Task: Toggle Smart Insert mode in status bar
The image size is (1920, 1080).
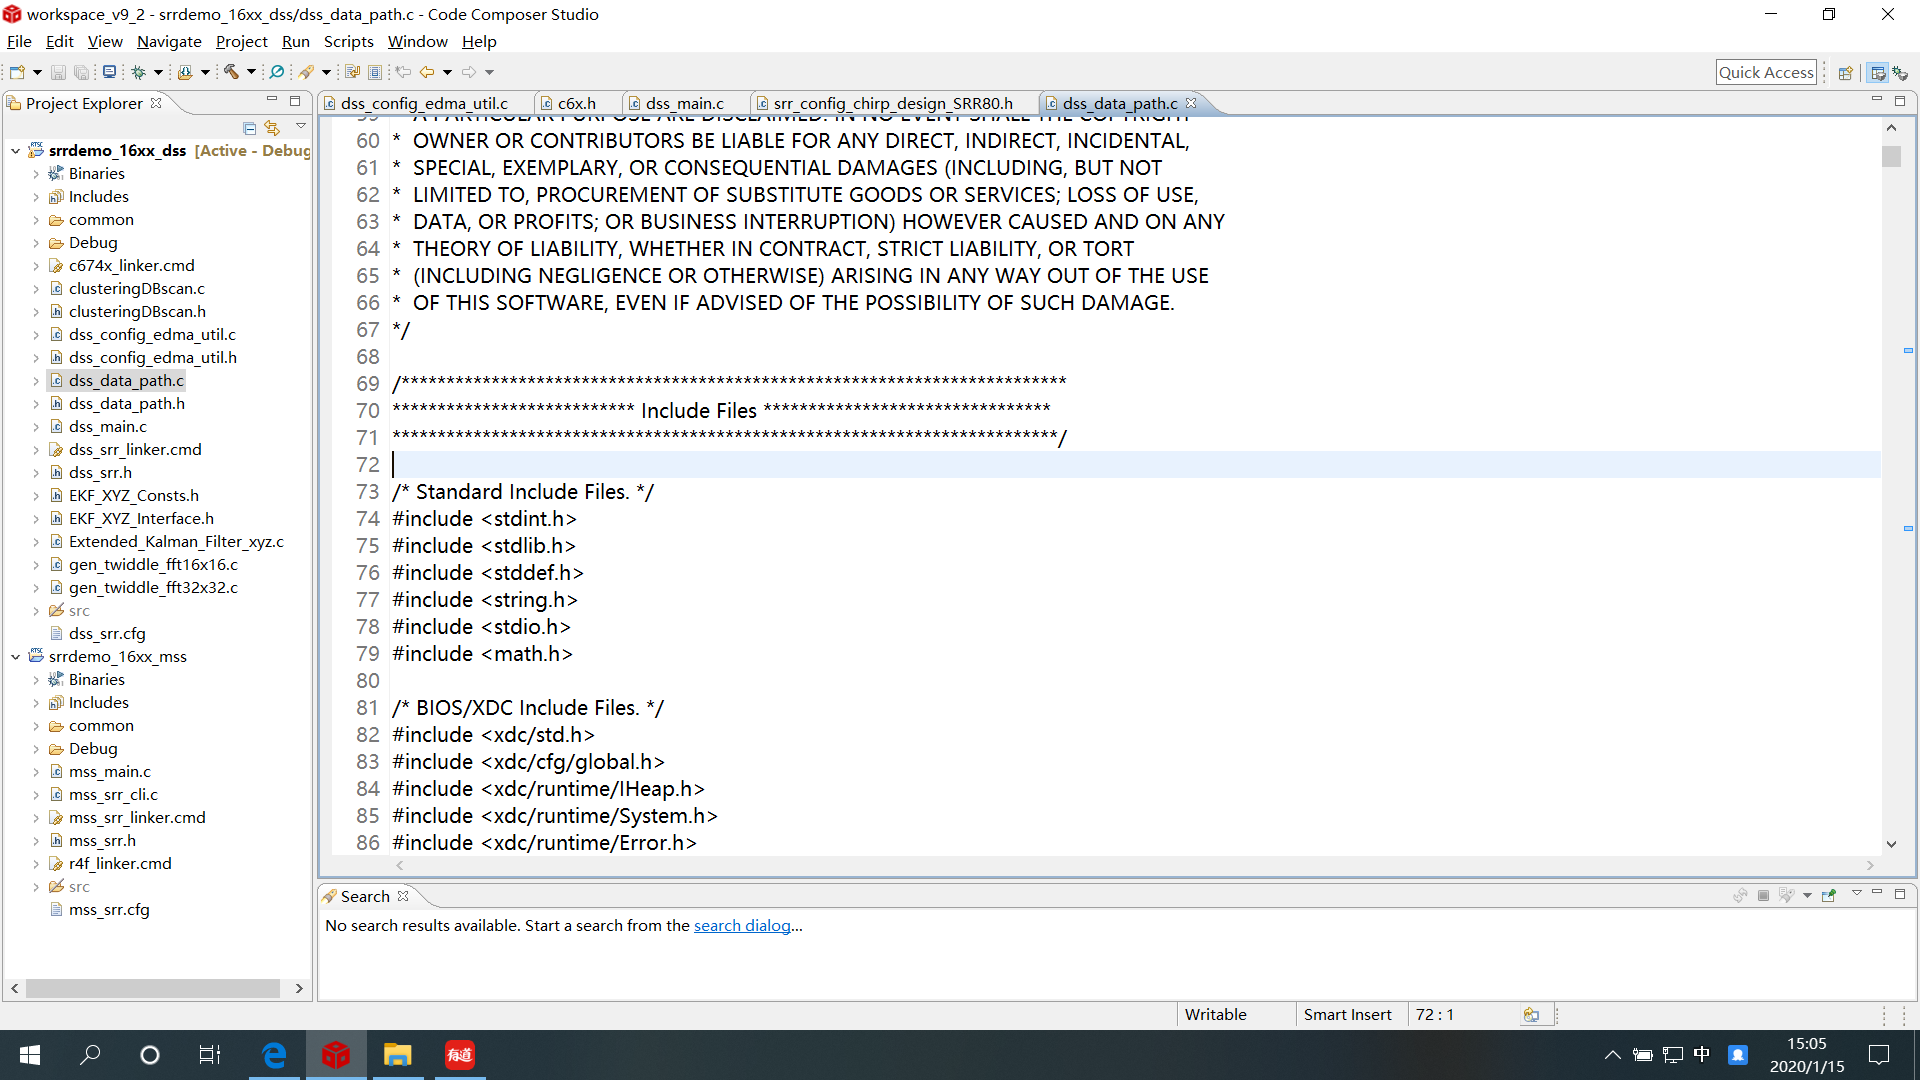Action: coord(1347,1014)
